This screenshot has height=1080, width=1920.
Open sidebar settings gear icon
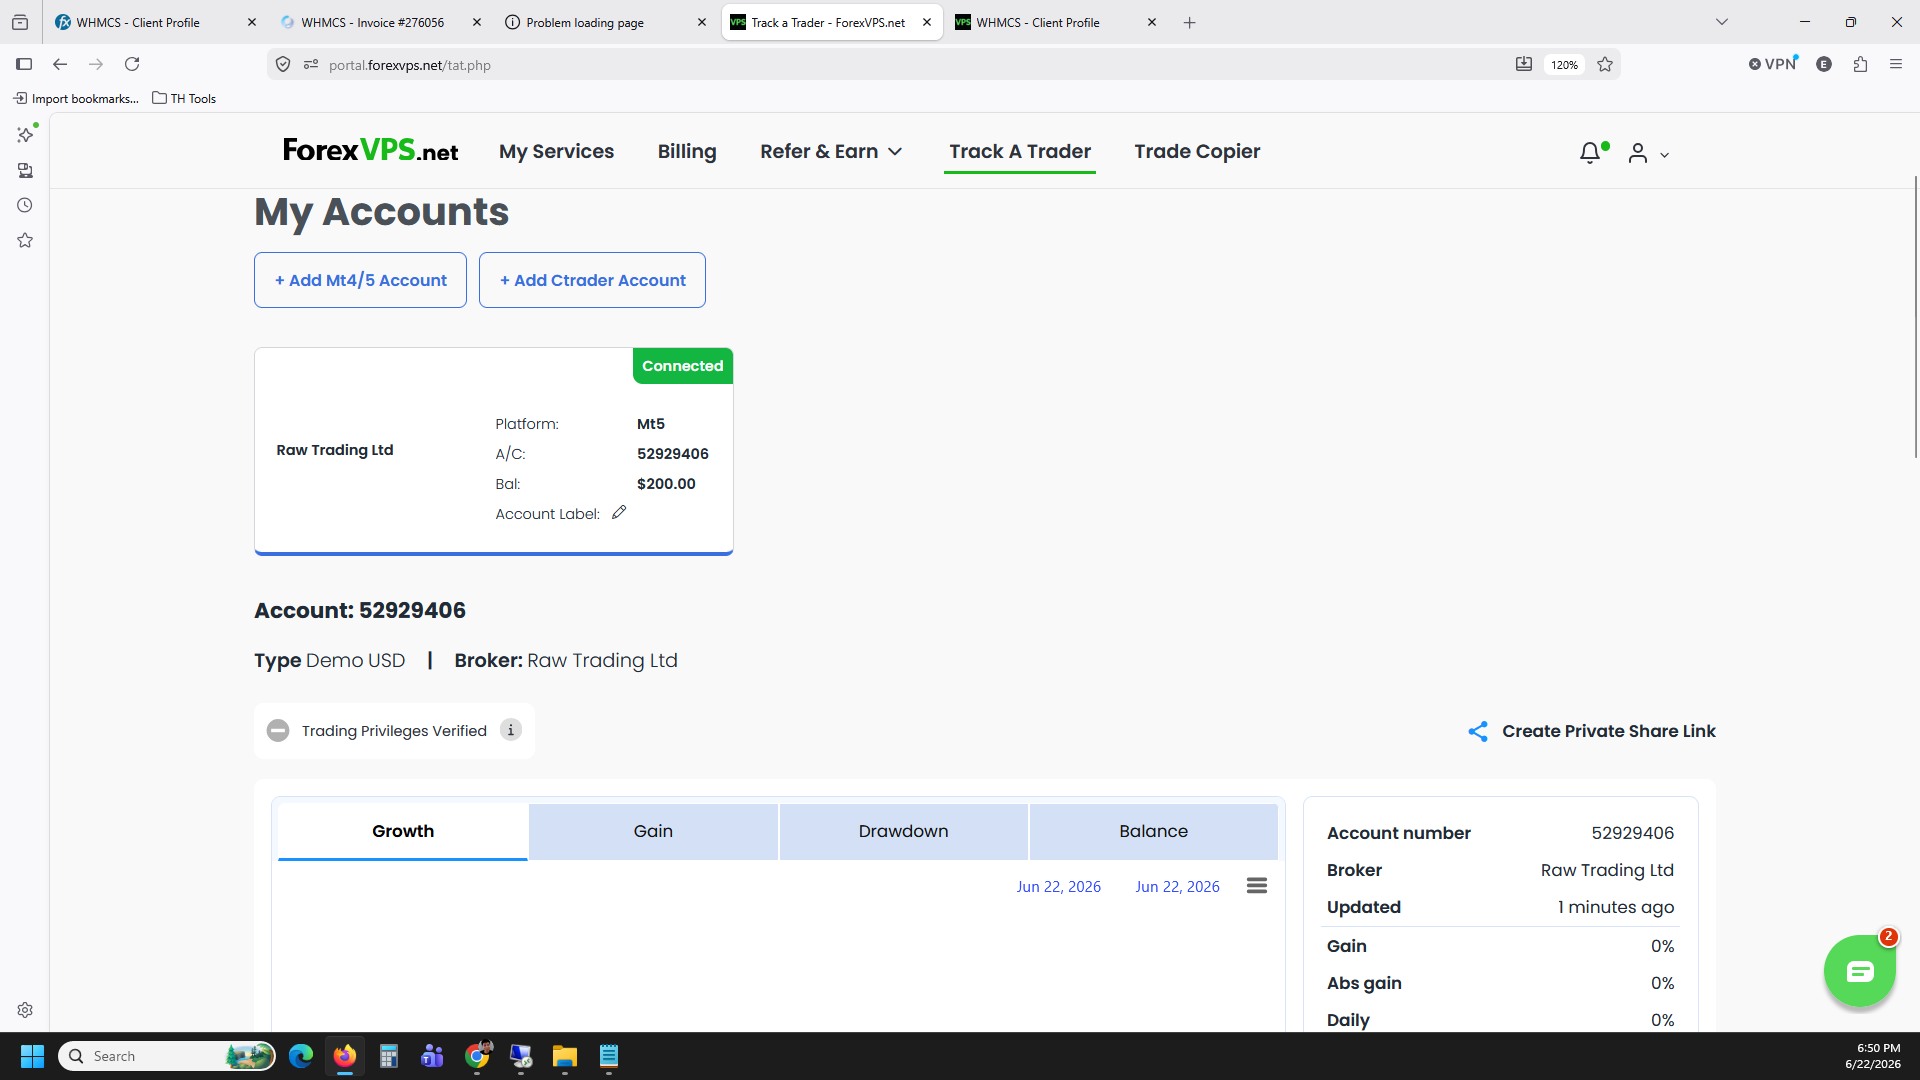[25, 1010]
